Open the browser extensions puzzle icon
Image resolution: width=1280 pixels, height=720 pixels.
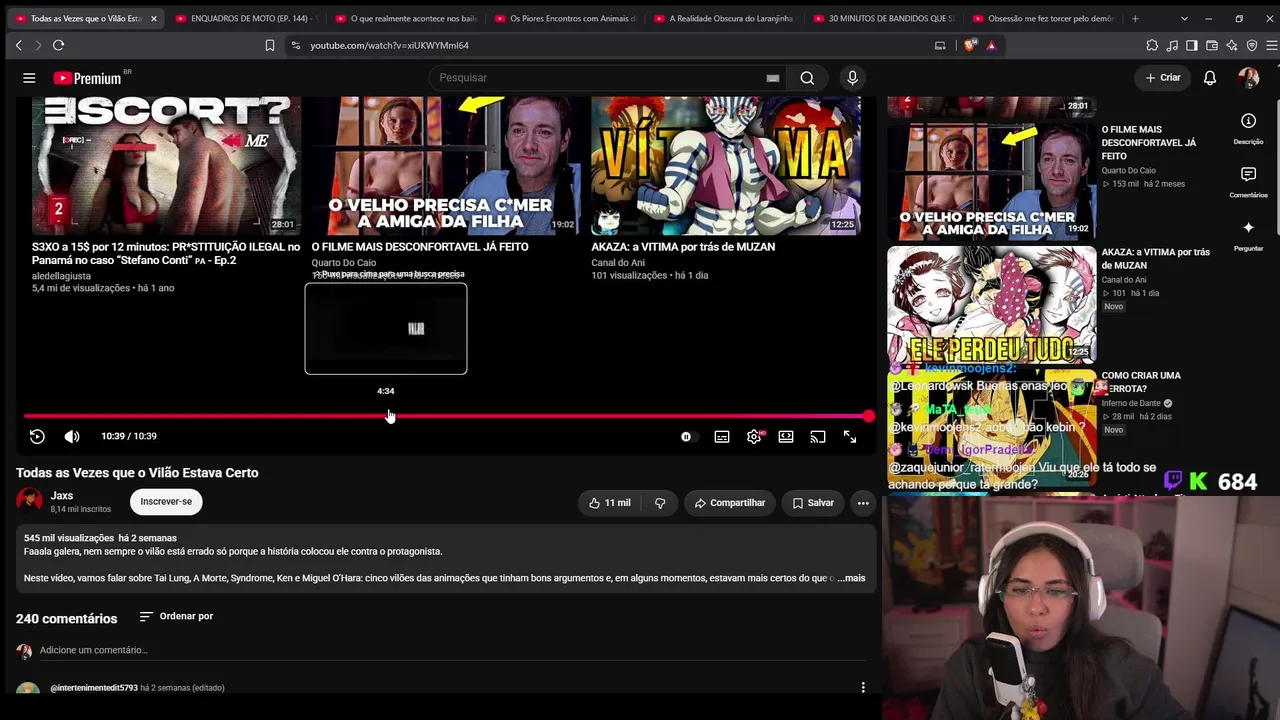tap(1152, 45)
